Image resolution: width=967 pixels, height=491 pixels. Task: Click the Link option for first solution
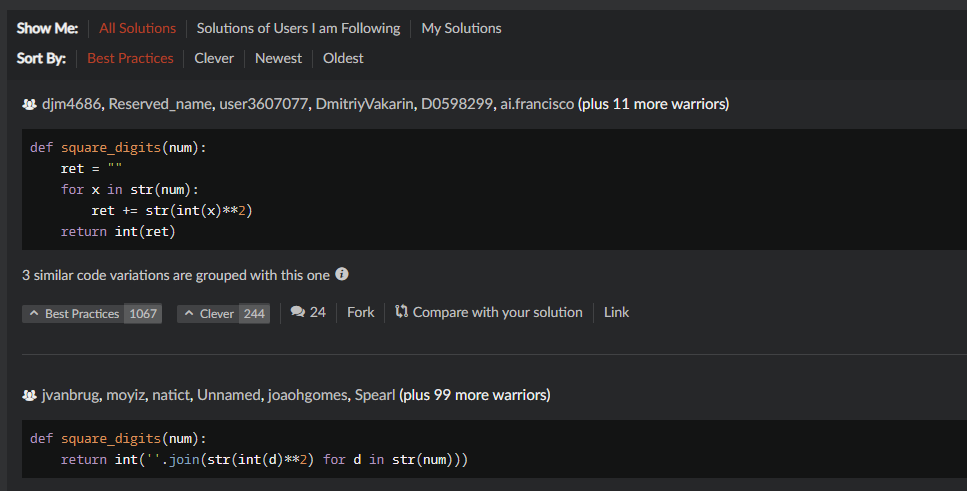(616, 312)
